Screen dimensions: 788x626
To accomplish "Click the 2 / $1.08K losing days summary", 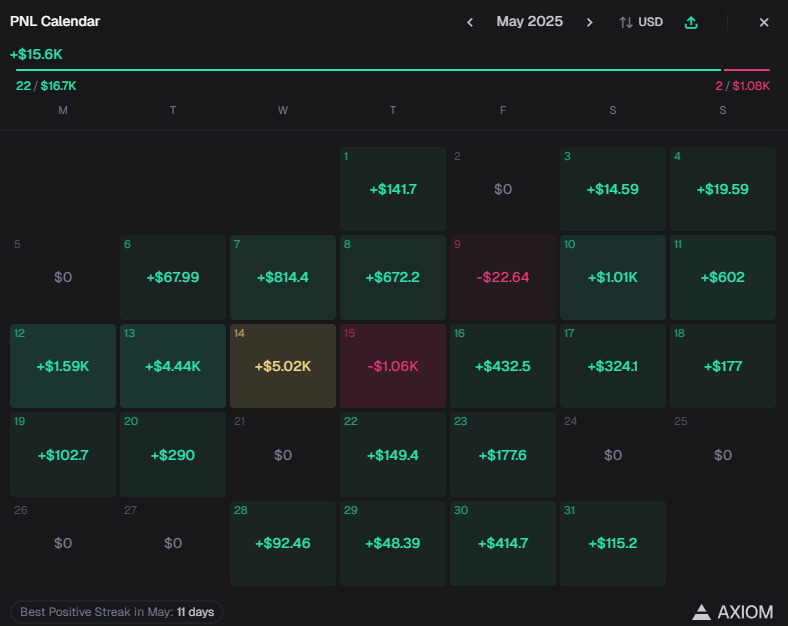I will pyautogui.click(x=742, y=86).
